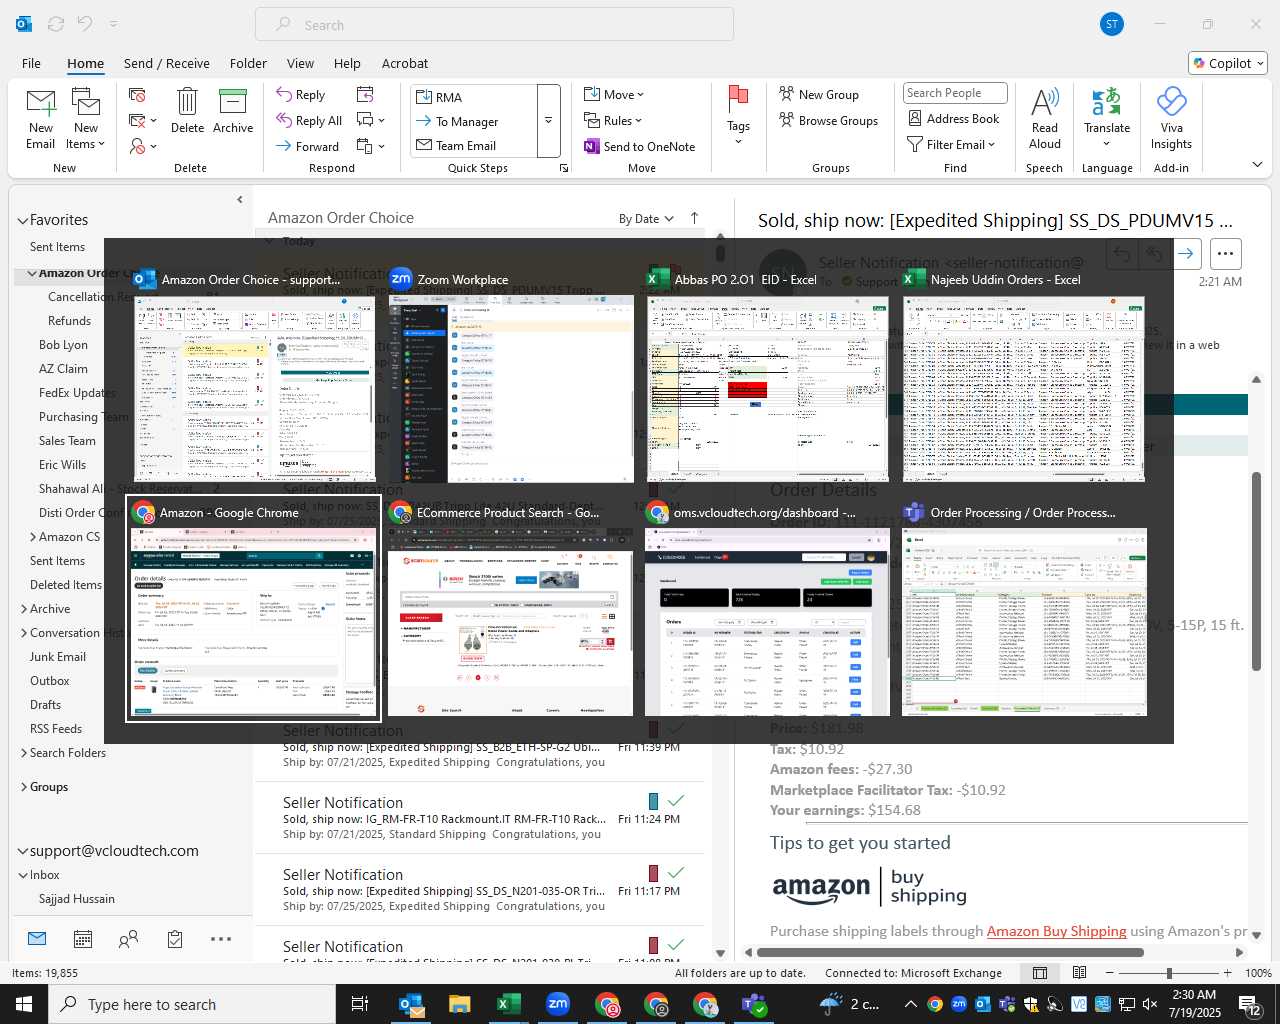Image resolution: width=1280 pixels, height=1024 pixels.
Task: Open Zoom from the taskbar
Action: (558, 1004)
